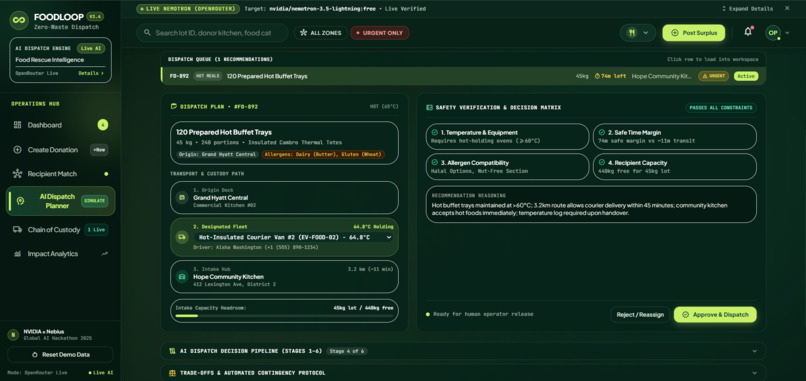Click the Stage 4 of 6 badge
This screenshot has width=806, height=381.
[347, 351]
